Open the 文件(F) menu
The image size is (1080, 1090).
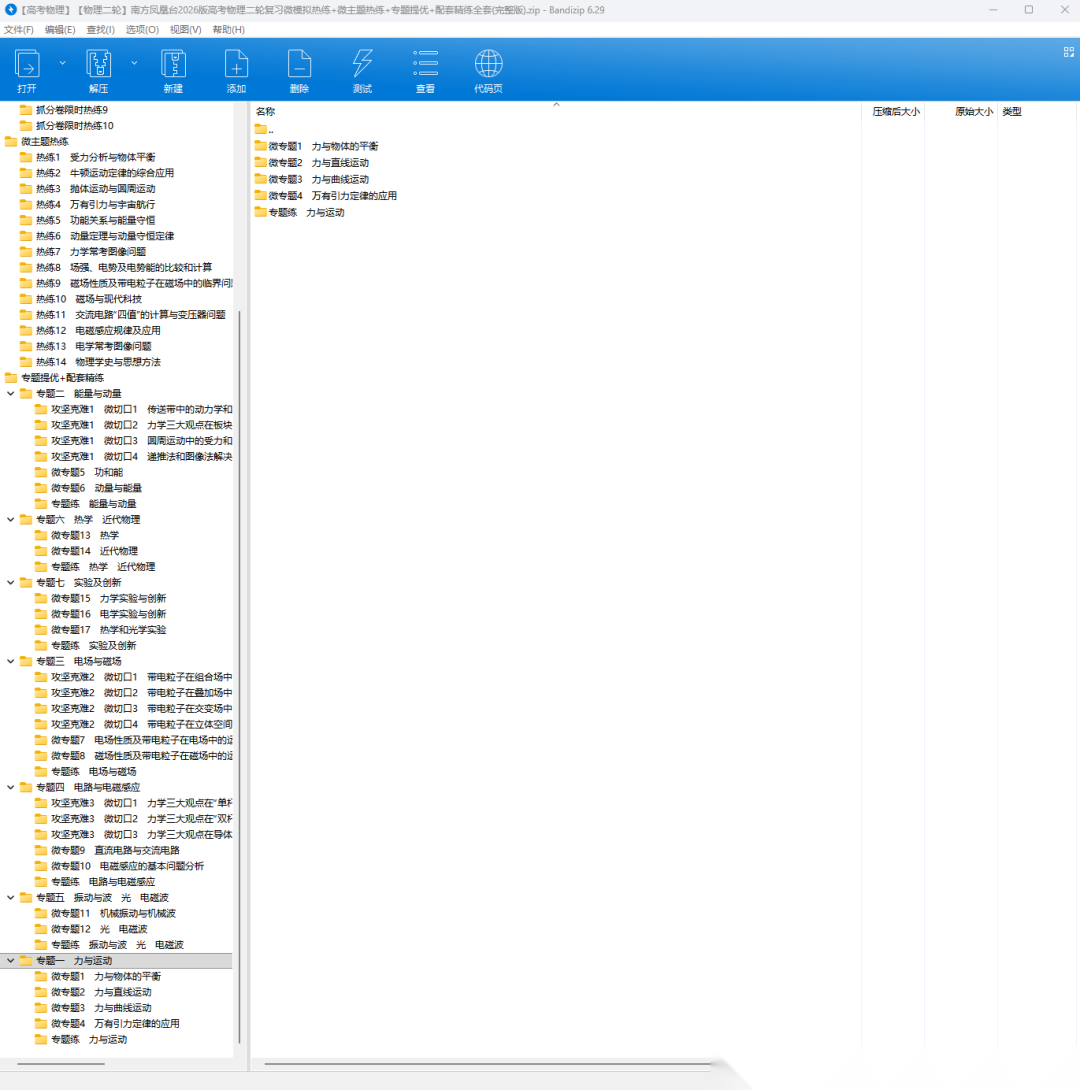(19, 30)
